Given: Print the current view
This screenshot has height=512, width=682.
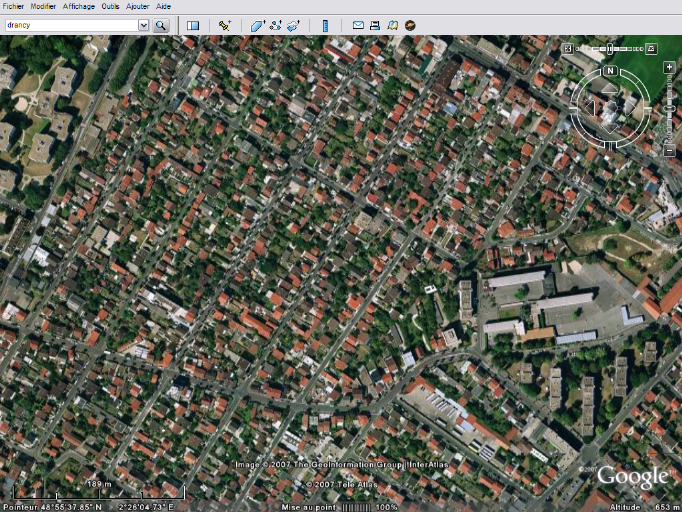Looking at the screenshot, I should [375, 25].
